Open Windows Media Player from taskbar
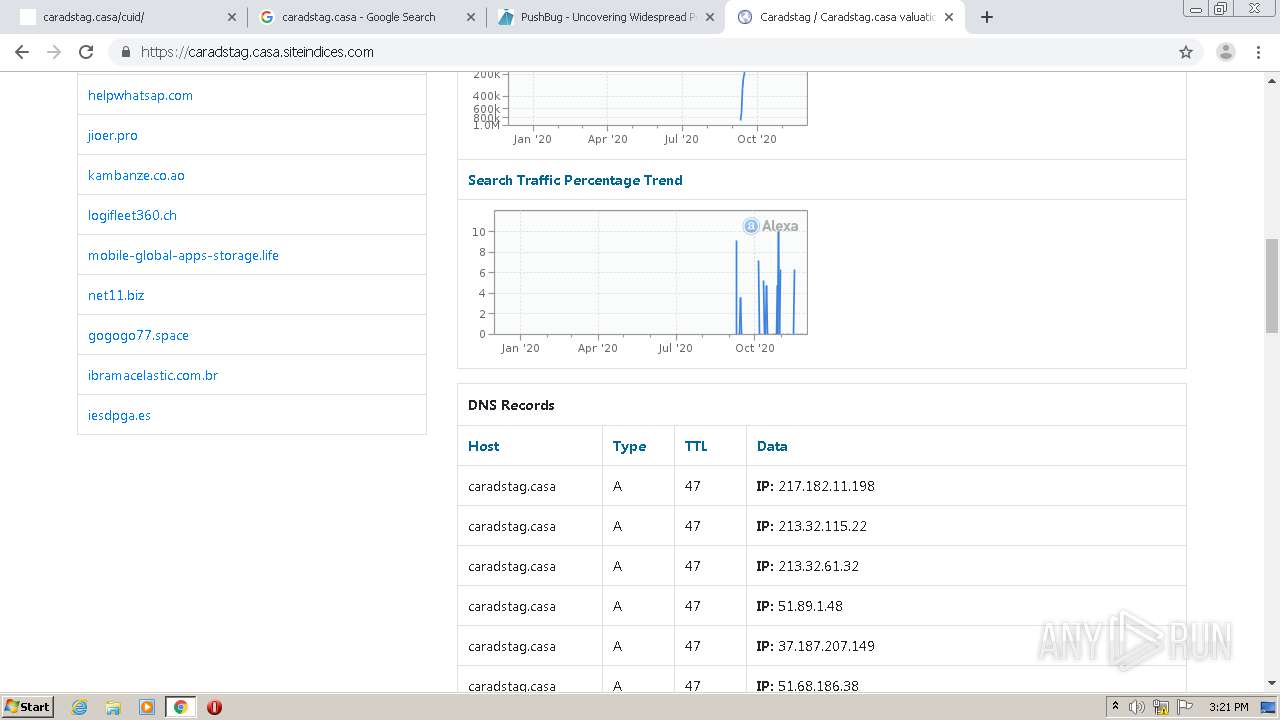The height and width of the screenshot is (720, 1280). pos(146,706)
